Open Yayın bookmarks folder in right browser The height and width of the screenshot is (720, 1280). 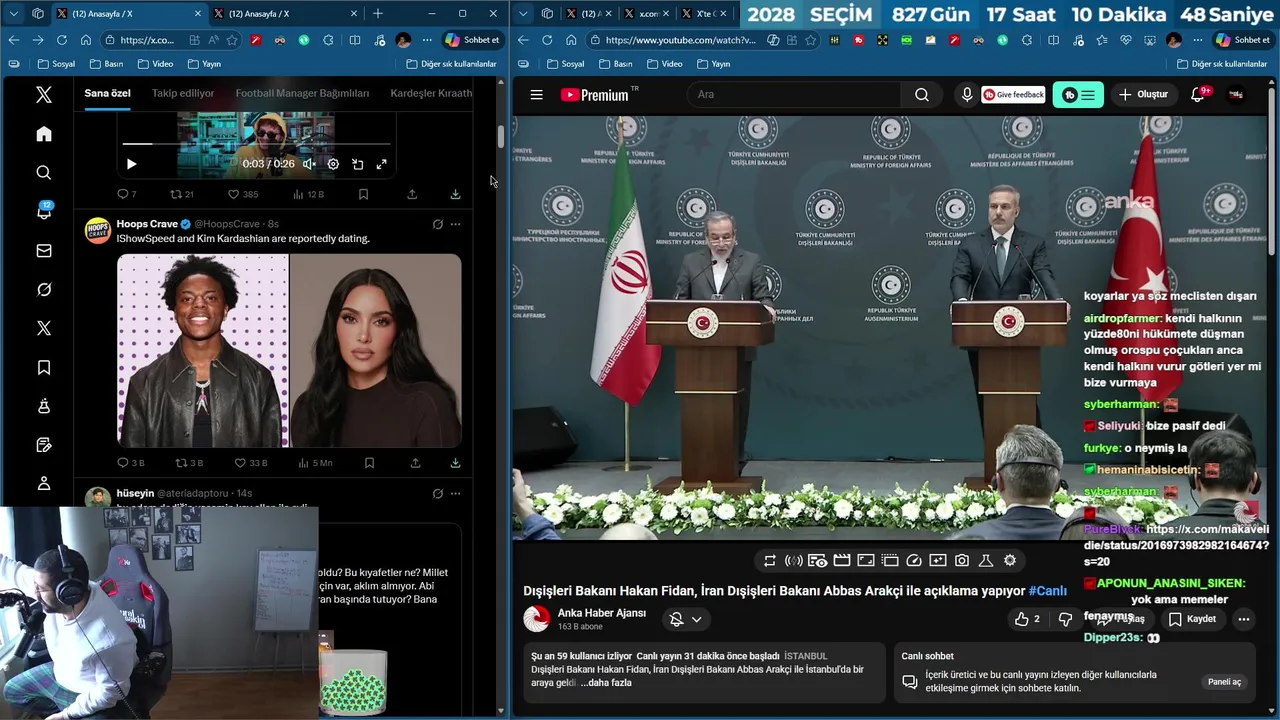713,64
